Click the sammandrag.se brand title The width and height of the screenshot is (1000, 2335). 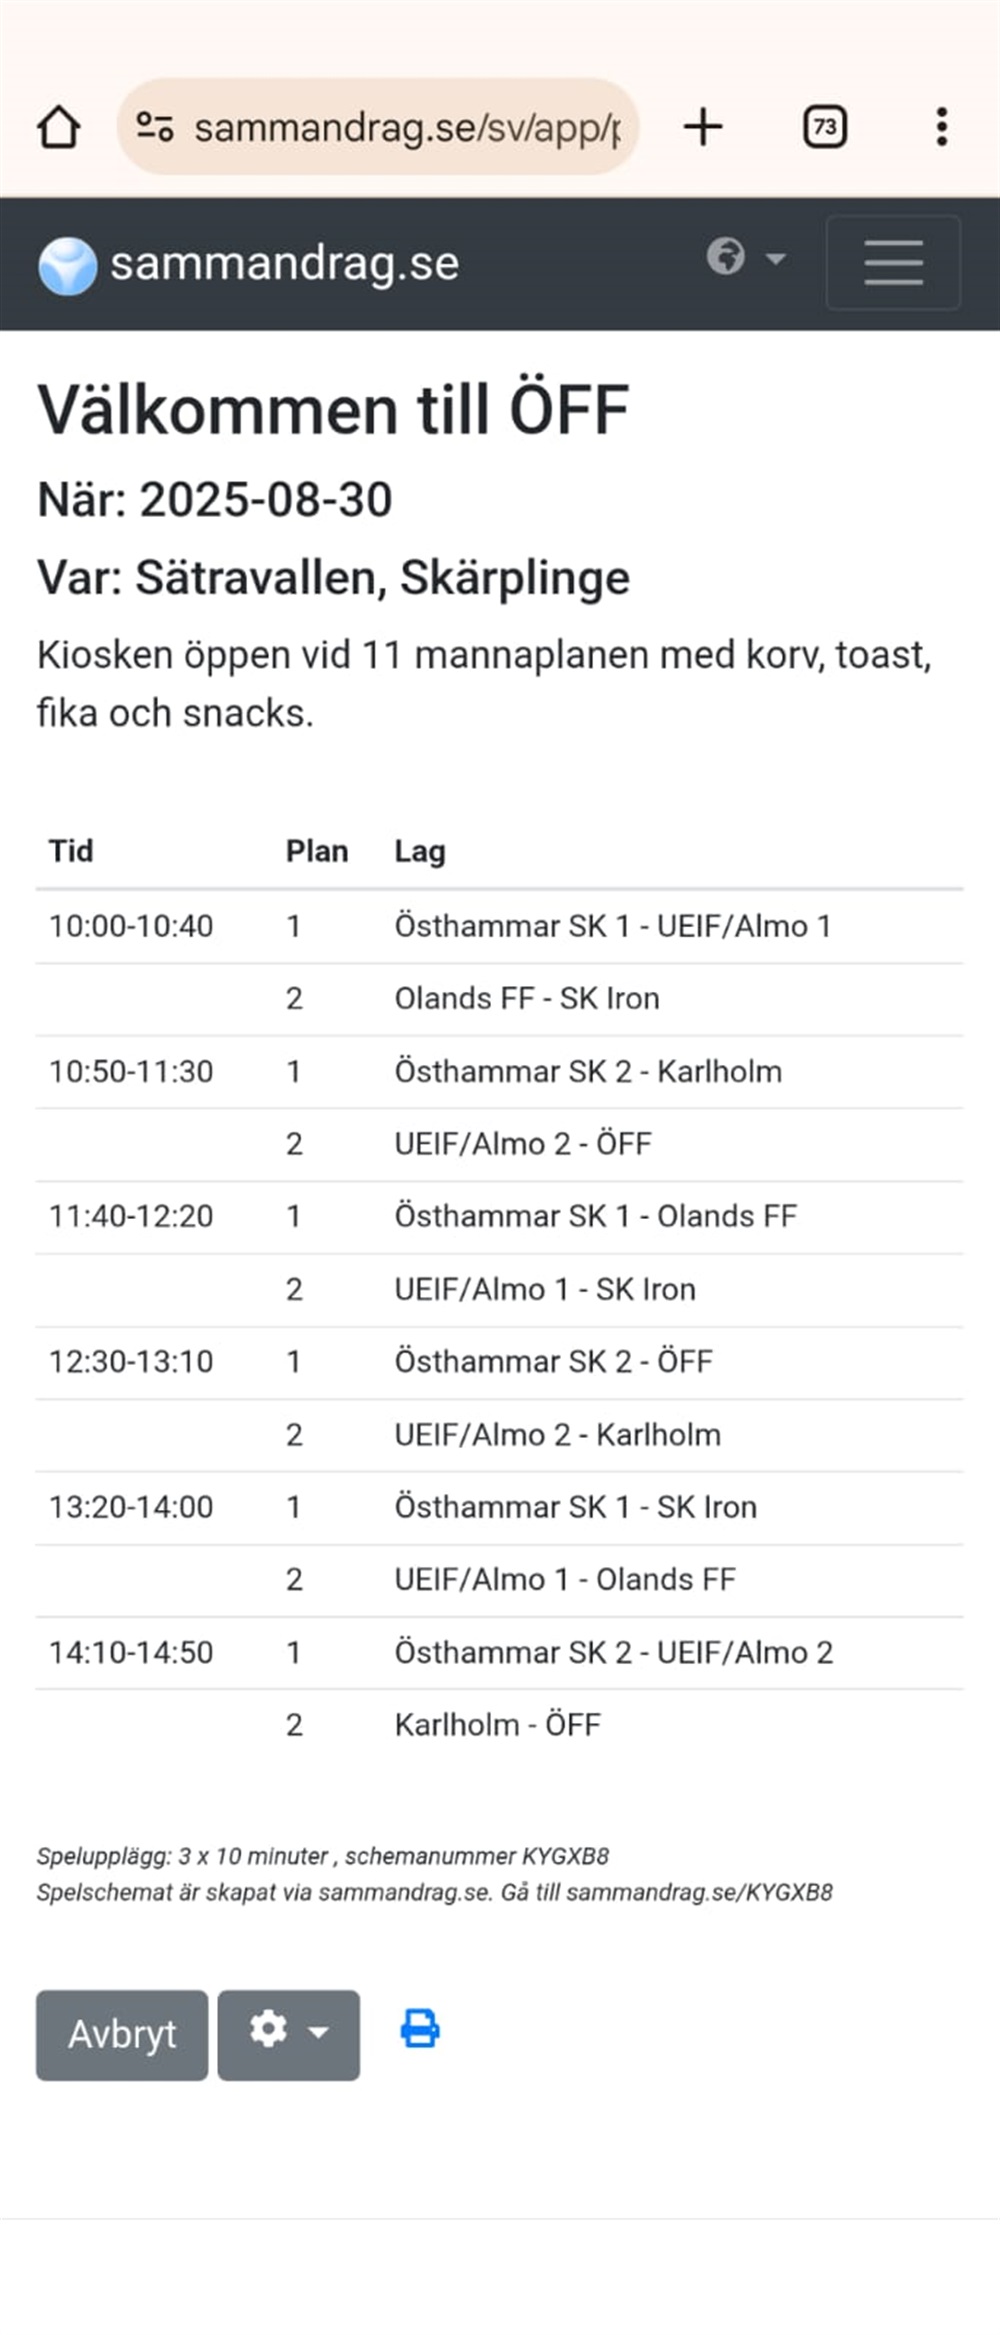coord(284,264)
